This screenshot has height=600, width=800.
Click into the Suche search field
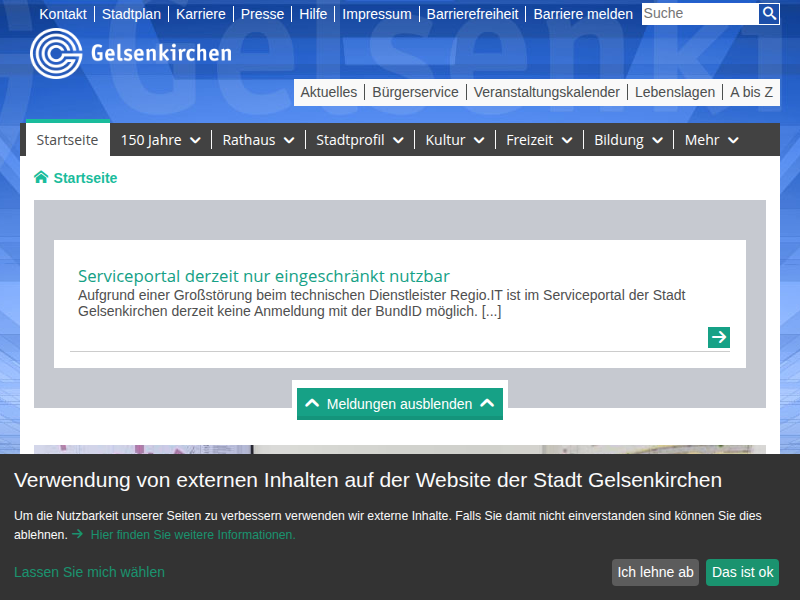(699, 14)
